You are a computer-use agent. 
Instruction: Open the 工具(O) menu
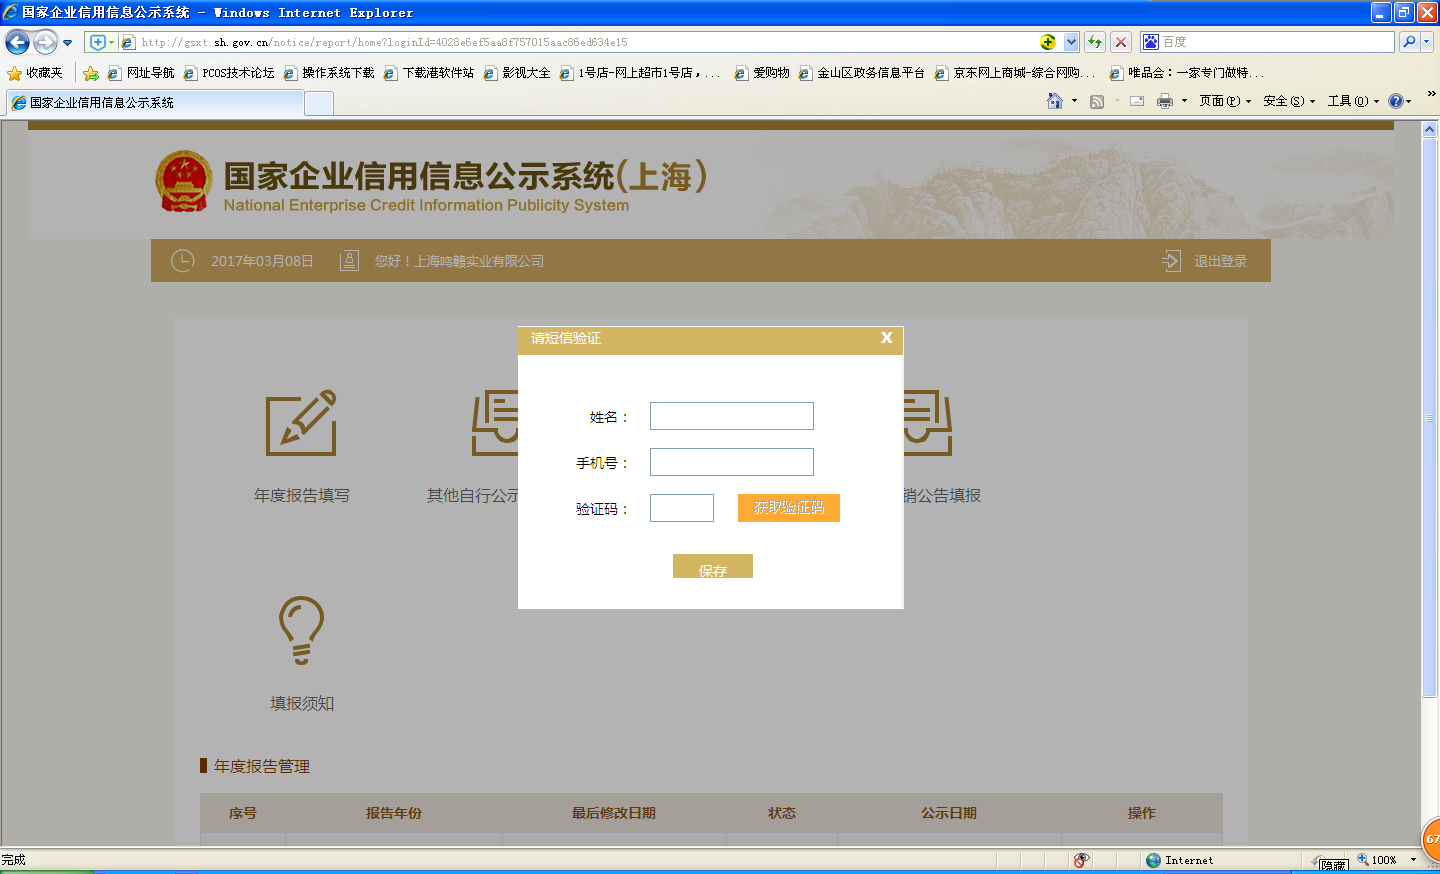1352,101
